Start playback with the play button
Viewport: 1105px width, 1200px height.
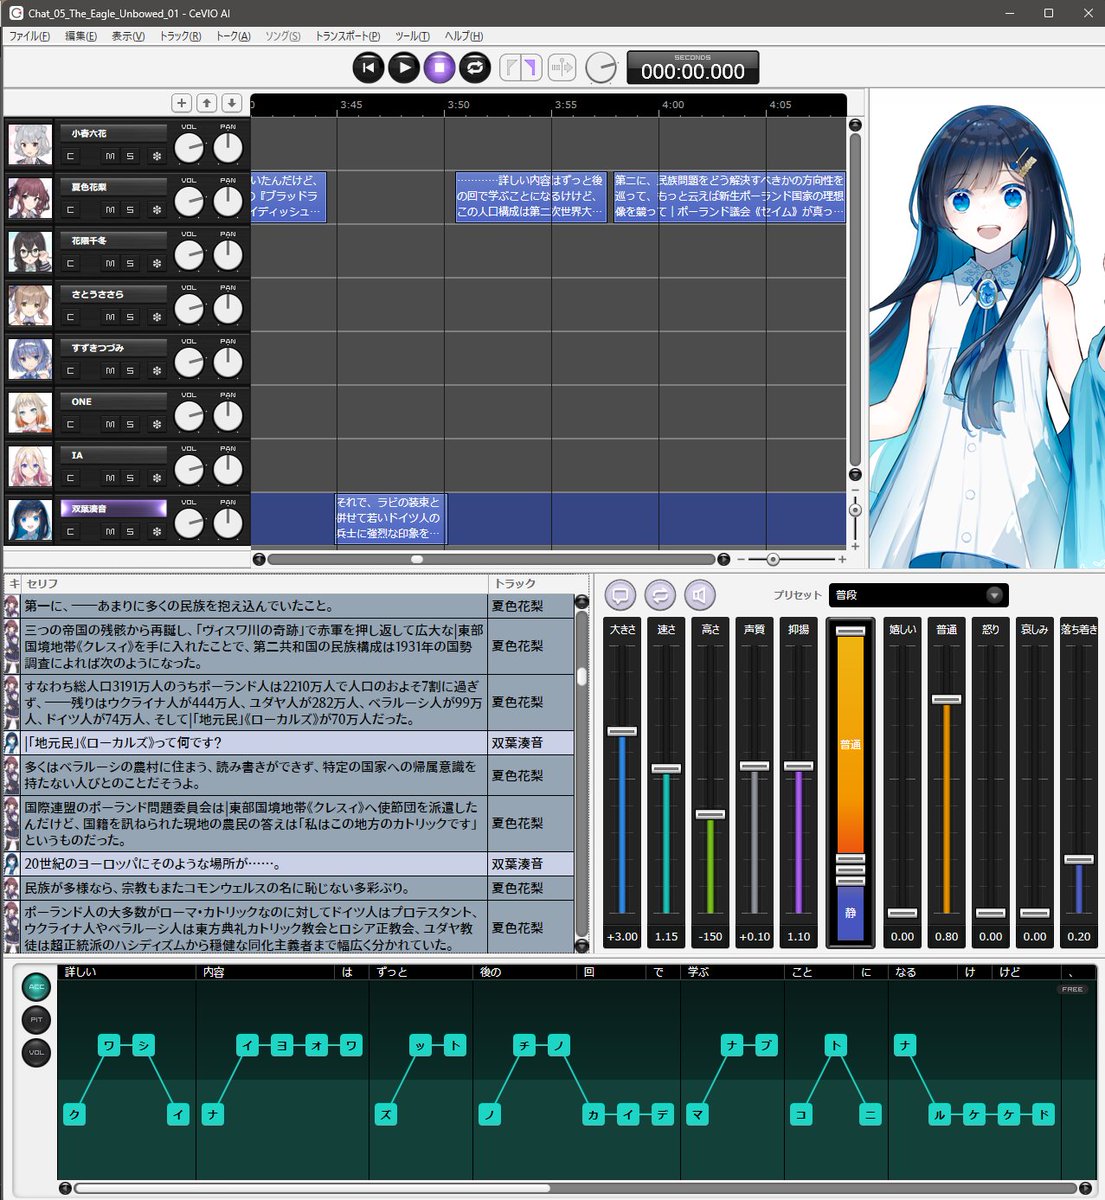coord(404,68)
